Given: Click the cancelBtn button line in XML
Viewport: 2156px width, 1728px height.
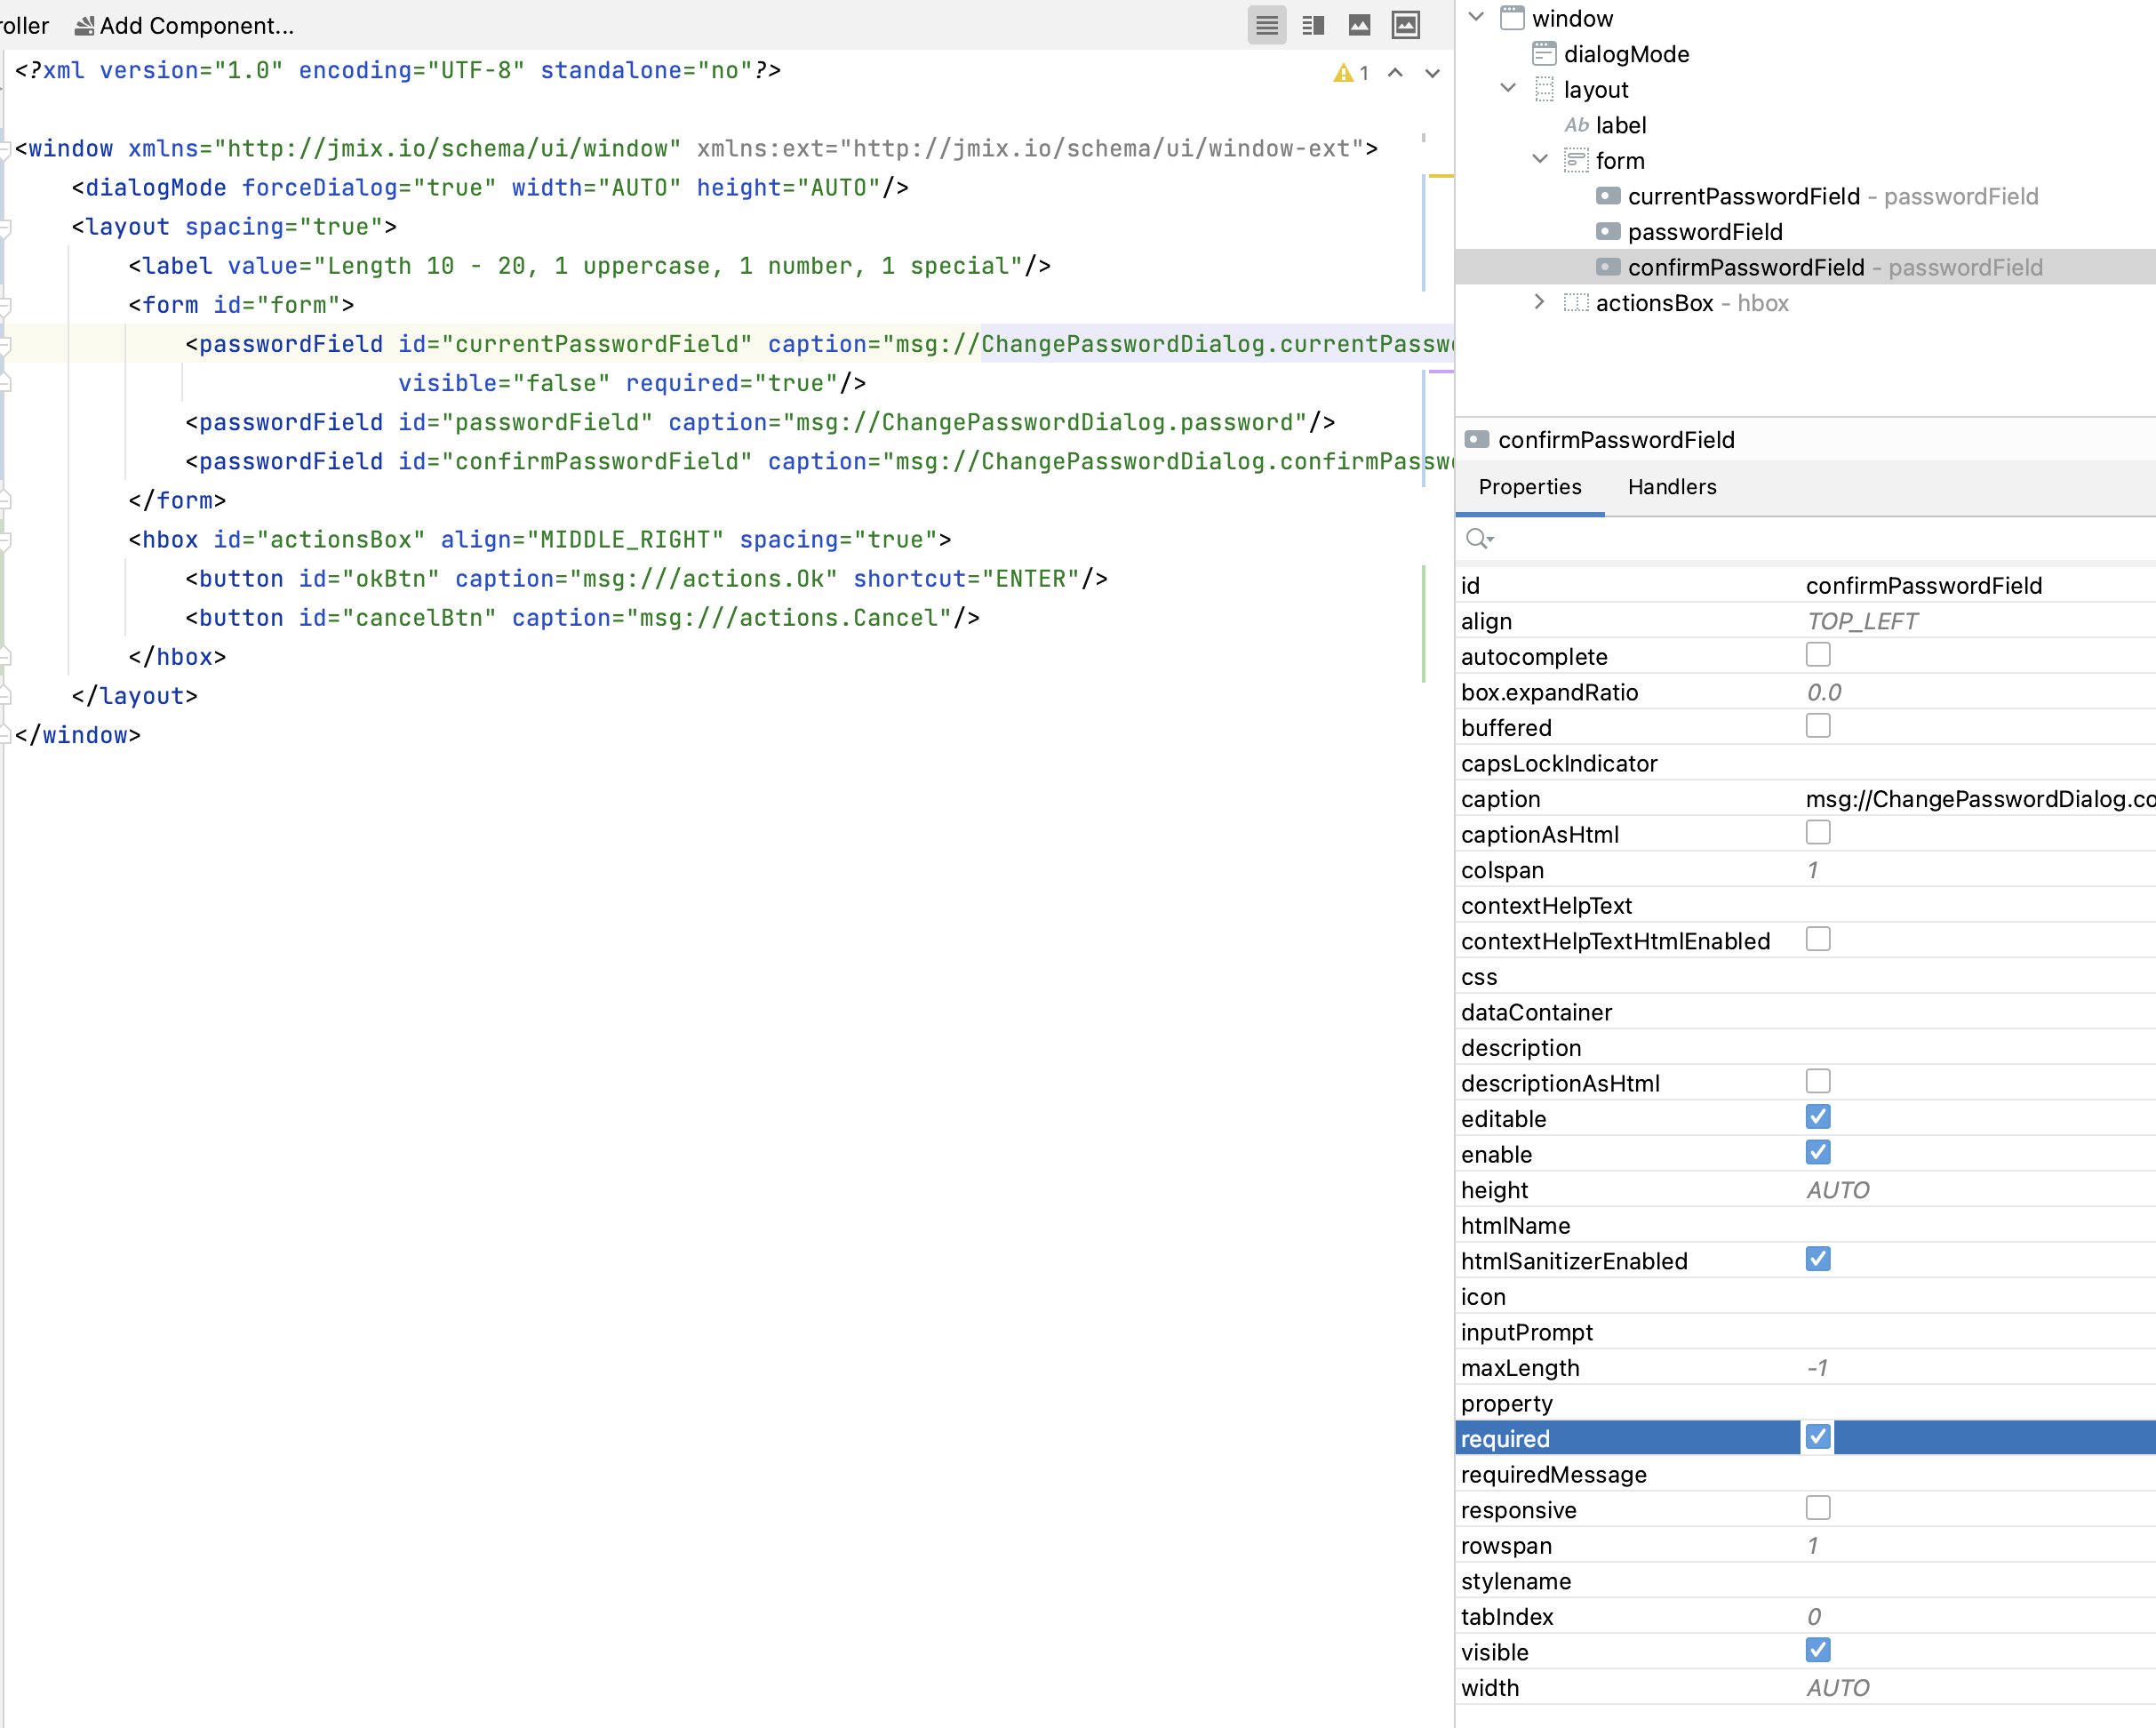Looking at the screenshot, I should pyautogui.click(x=582, y=618).
